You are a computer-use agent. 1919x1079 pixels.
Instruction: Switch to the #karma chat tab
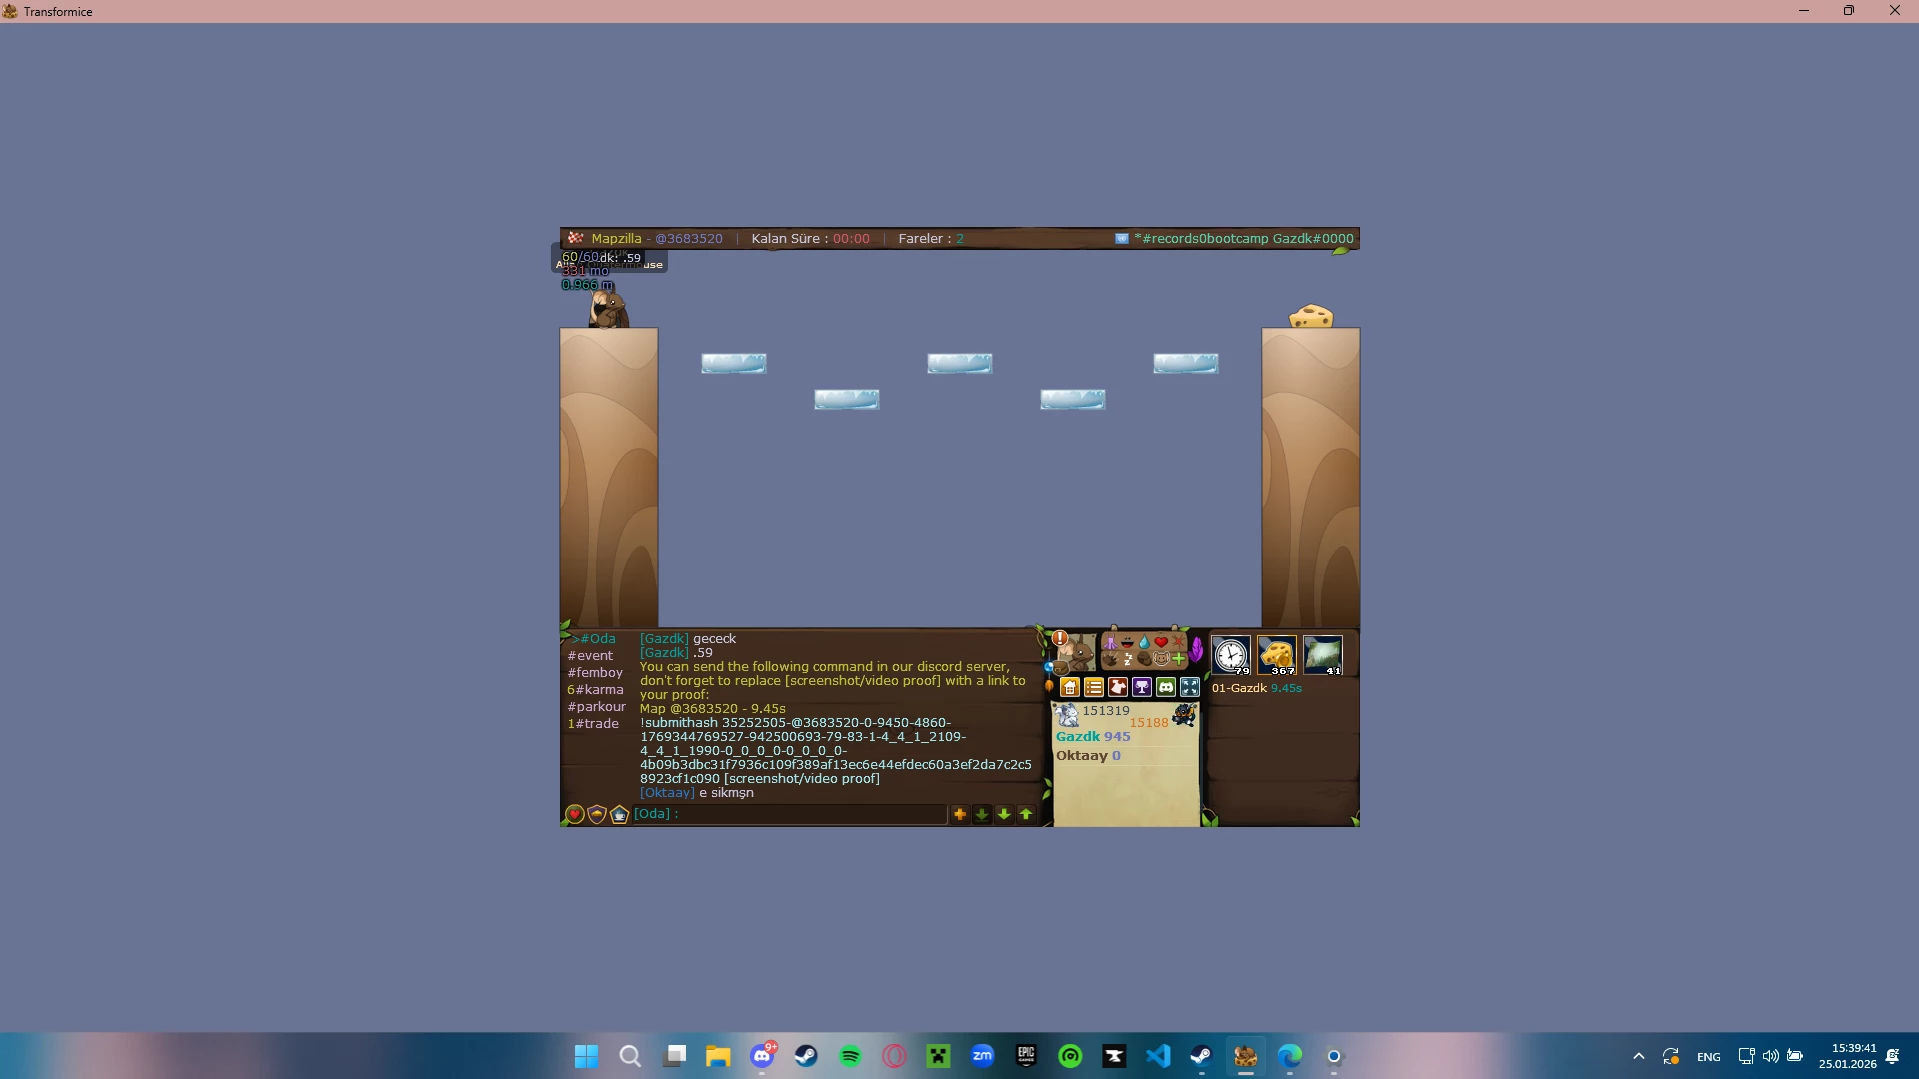[595, 690]
